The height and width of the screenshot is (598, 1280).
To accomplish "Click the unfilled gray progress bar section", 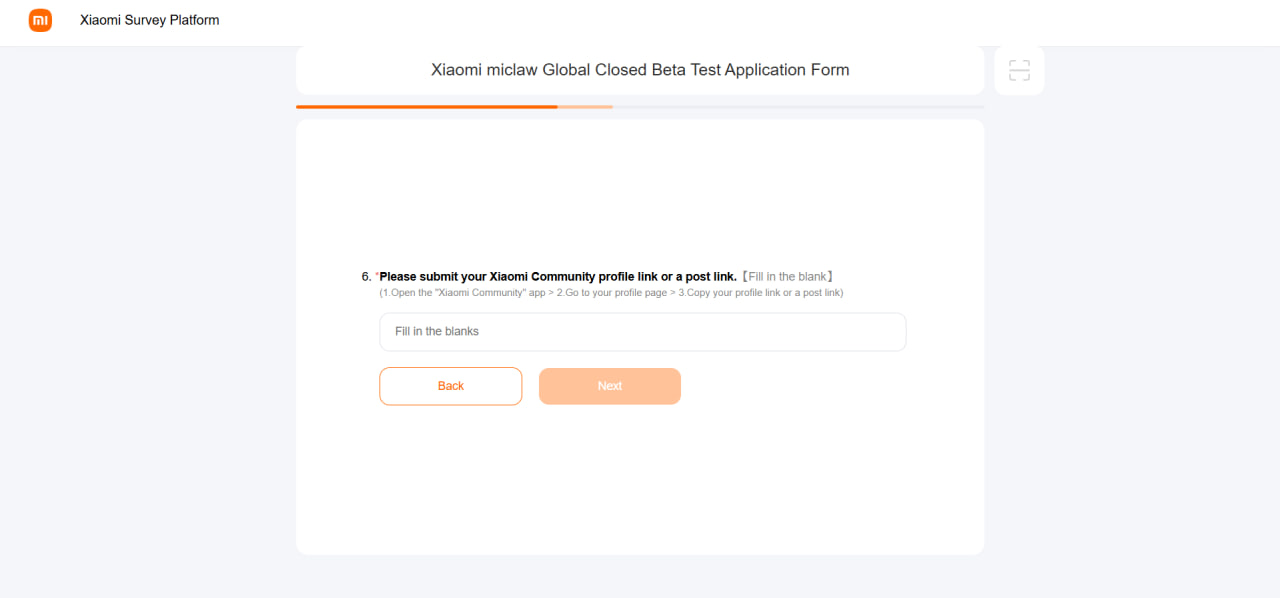I will coord(798,106).
